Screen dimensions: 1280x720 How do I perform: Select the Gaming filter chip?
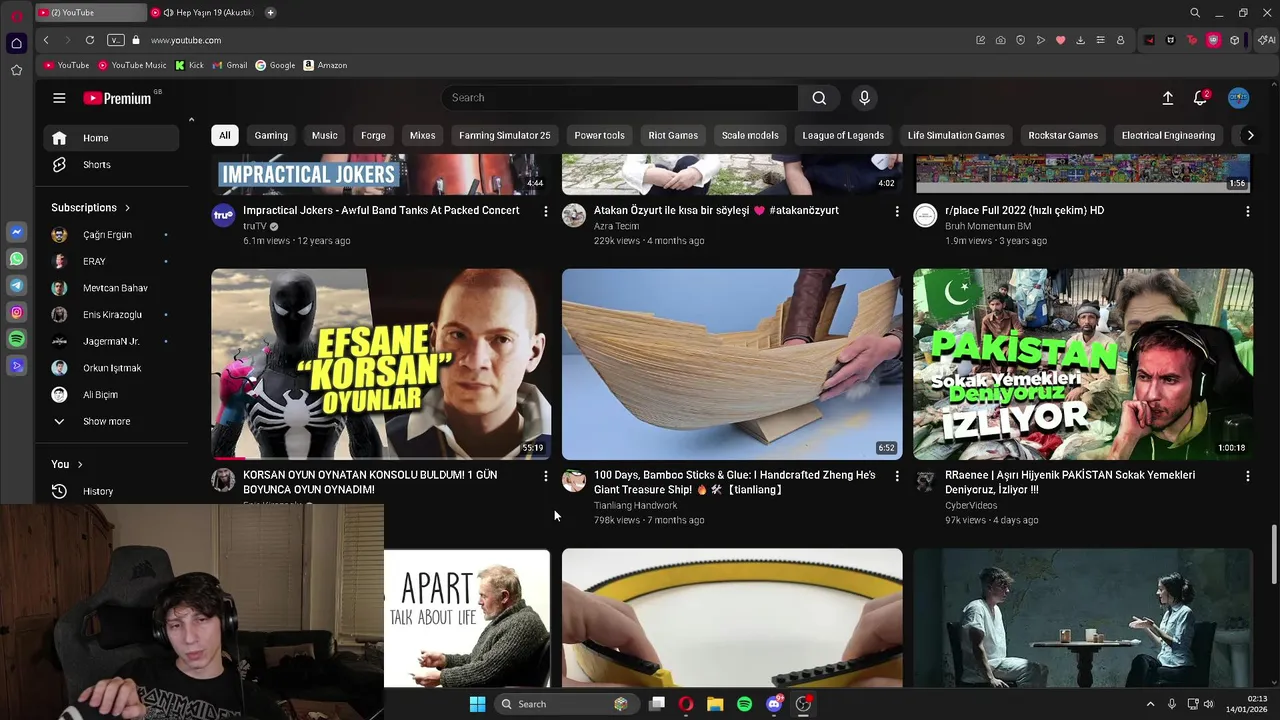click(x=271, y=135)
